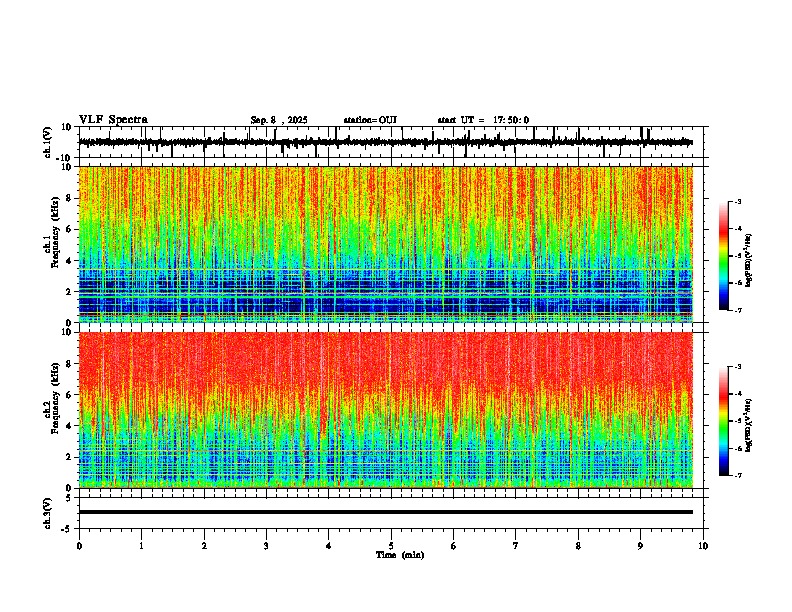Select the date text "Sep. 8 , 2025"
The height and width of the screenshot is (612, 792).
[279, 120]
